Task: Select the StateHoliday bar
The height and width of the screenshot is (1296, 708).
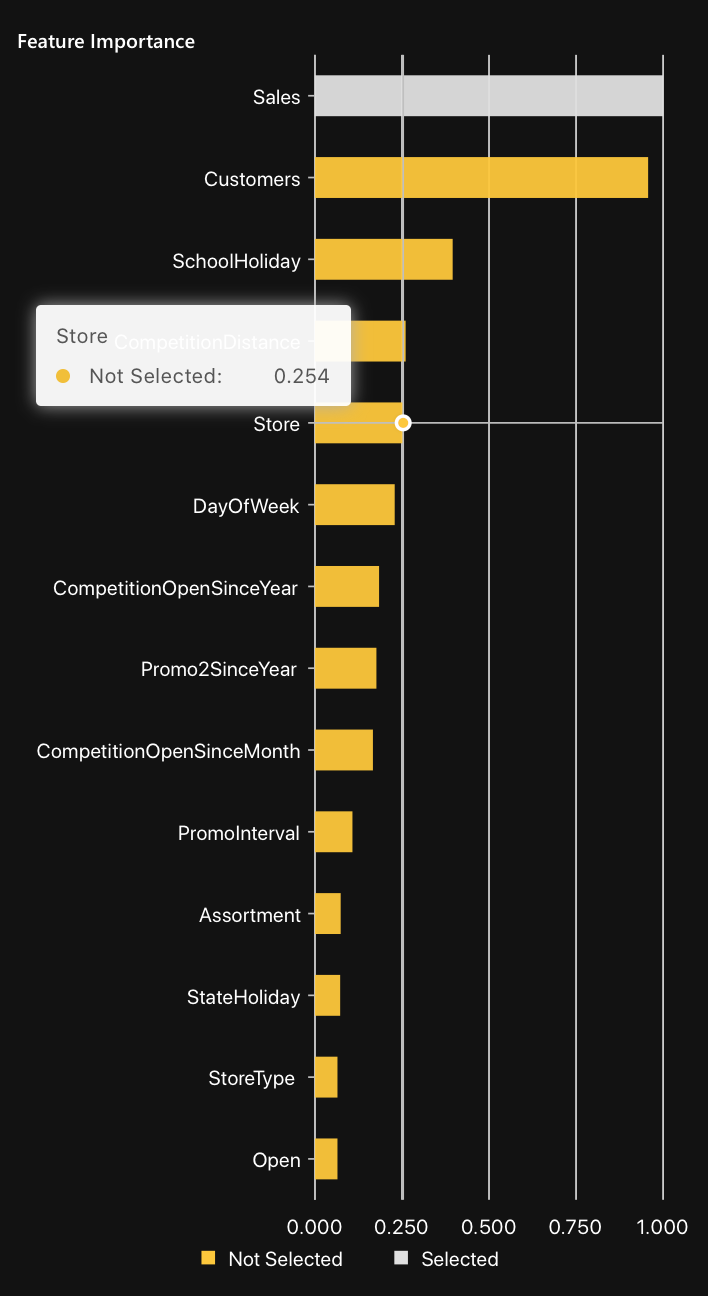Action: tap(327, 996)
